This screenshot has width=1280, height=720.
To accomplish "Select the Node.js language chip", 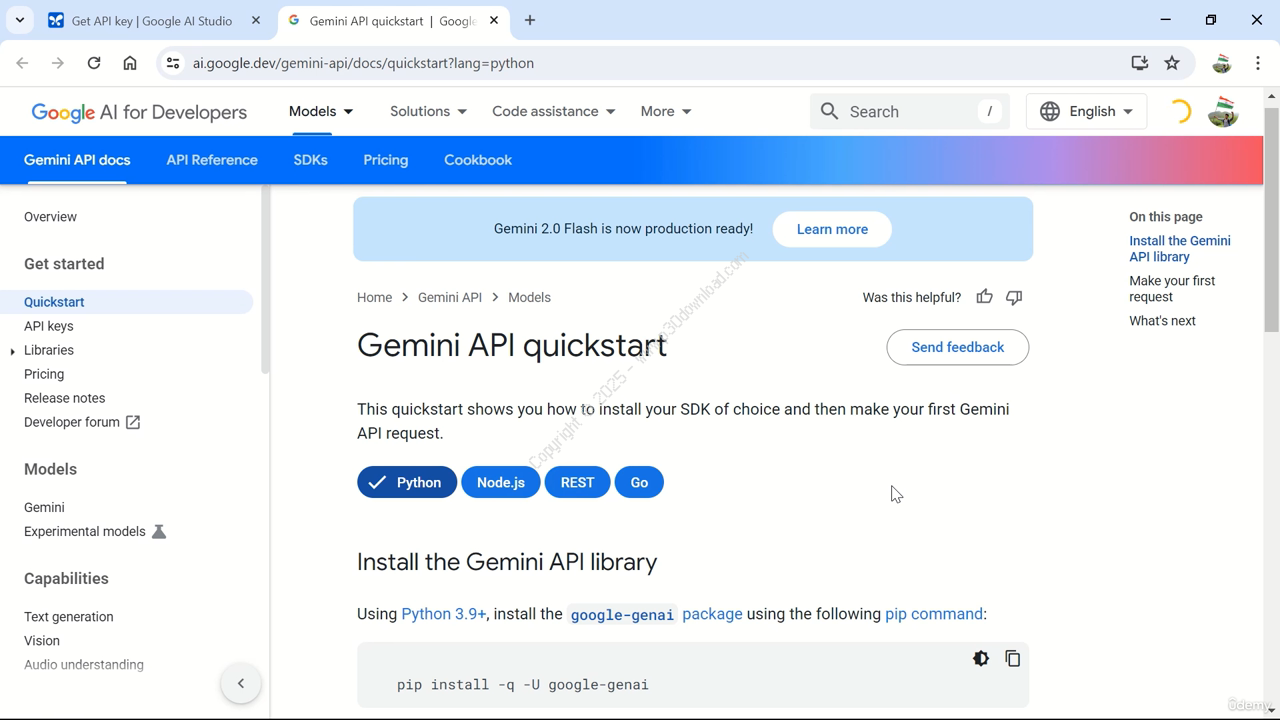I will [x=501, y=482].
